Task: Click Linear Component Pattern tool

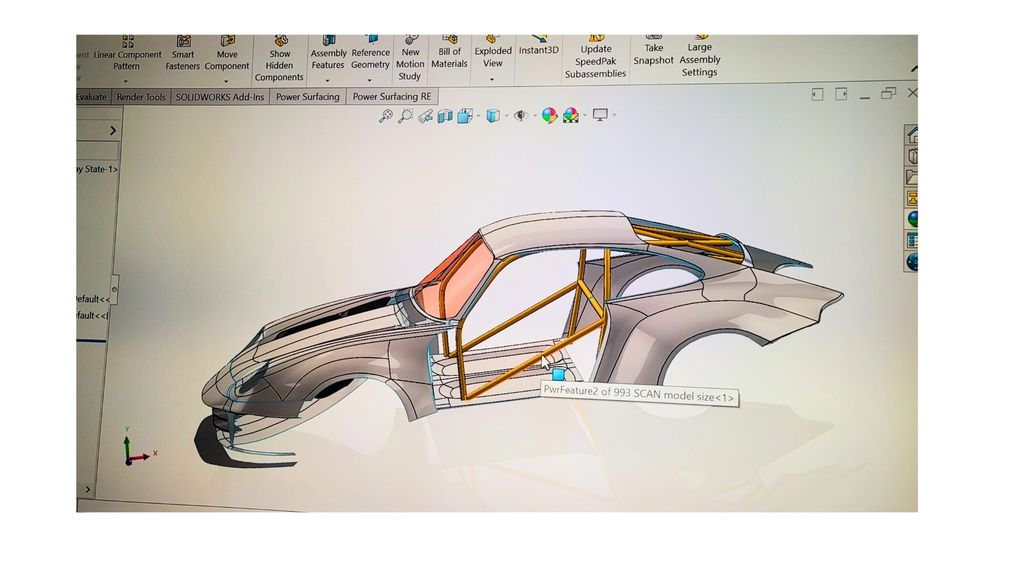Action: pyautogui.click(x=127, y=54)
